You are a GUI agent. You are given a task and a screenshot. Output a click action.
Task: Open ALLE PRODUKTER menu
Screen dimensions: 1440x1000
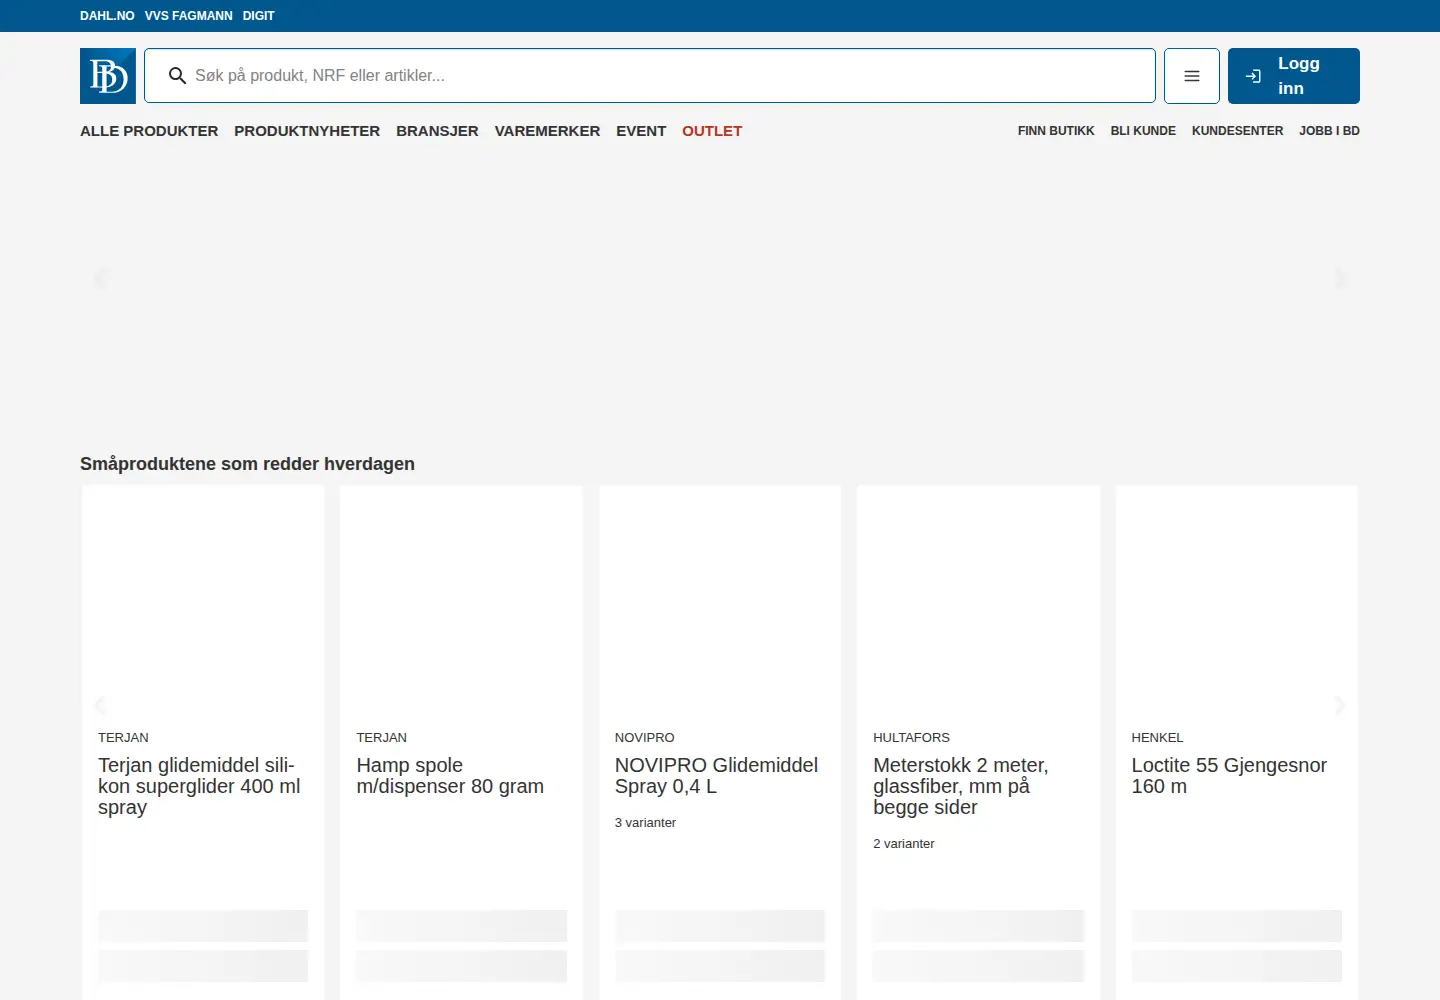[149, 131]
